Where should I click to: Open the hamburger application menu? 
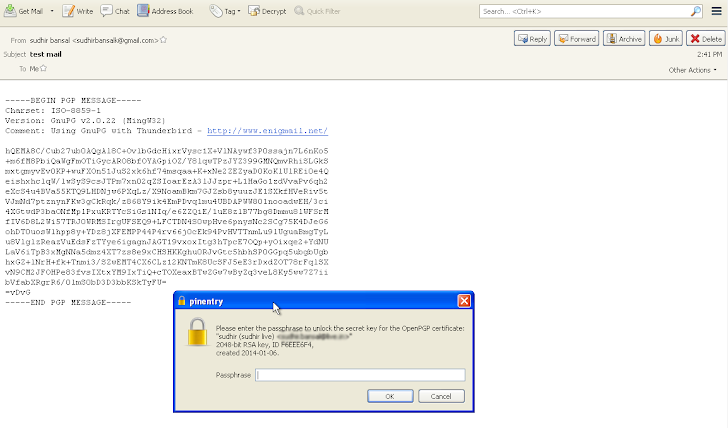[716, 11]
